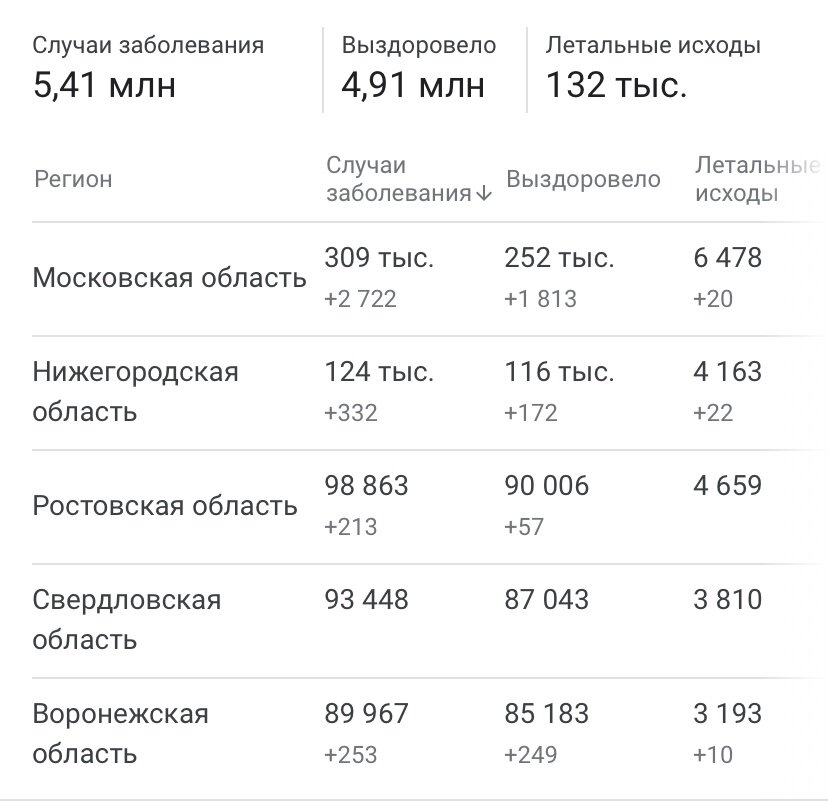The image size is (828, 803).
Task: Sort table by Регион column header
Action: click(73, 180)
